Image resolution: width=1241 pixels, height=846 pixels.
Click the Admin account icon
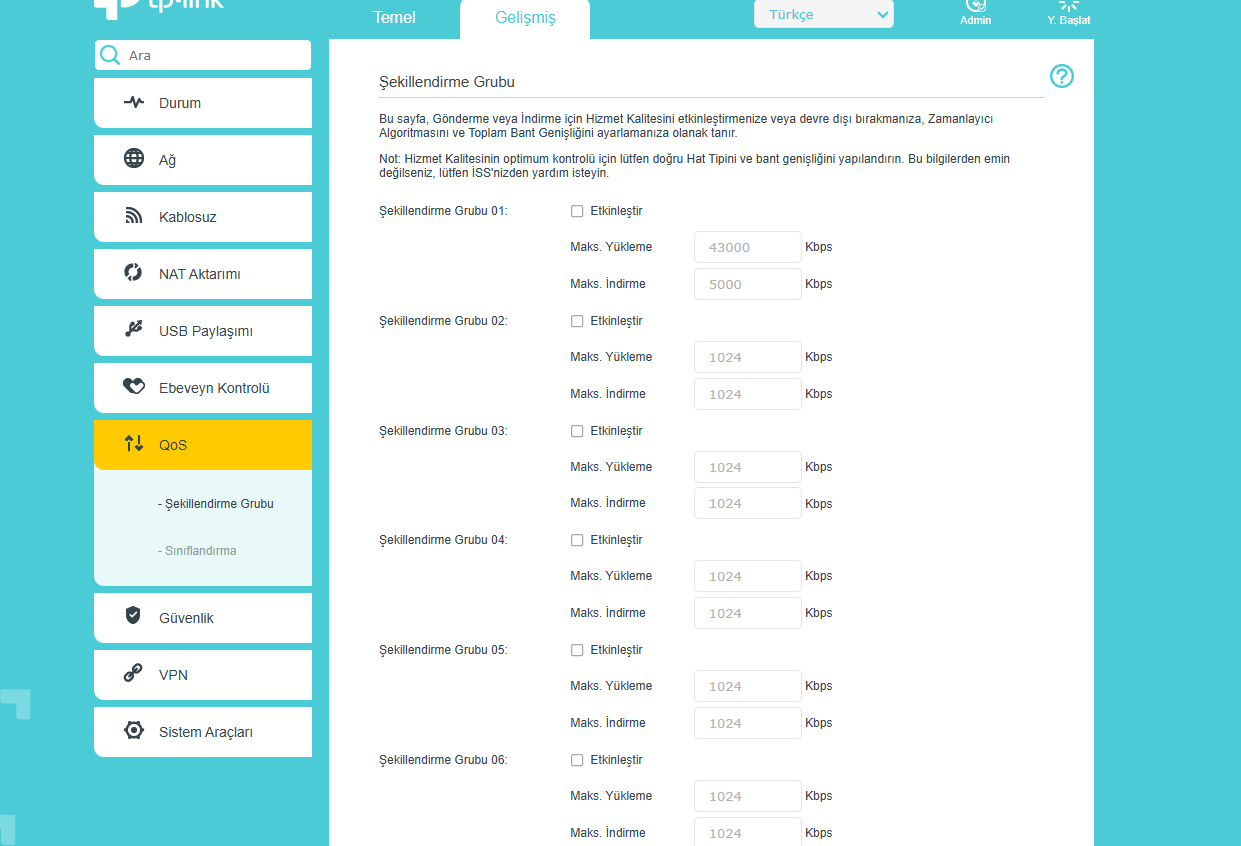pyautogui.click(x=975, y=5)
